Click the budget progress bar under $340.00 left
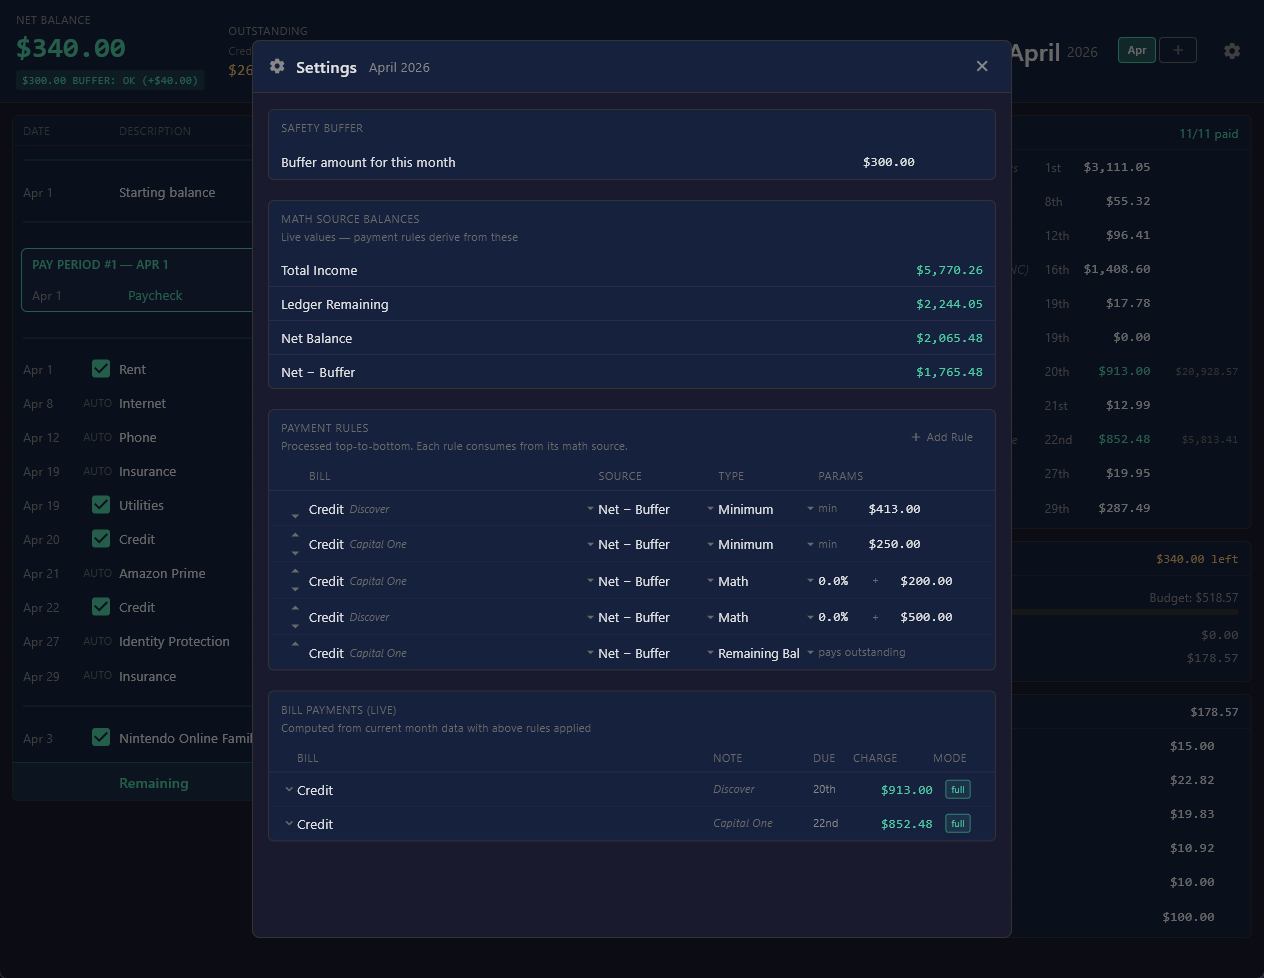This screenshot has width=1264, height=978. point(1125,611)
